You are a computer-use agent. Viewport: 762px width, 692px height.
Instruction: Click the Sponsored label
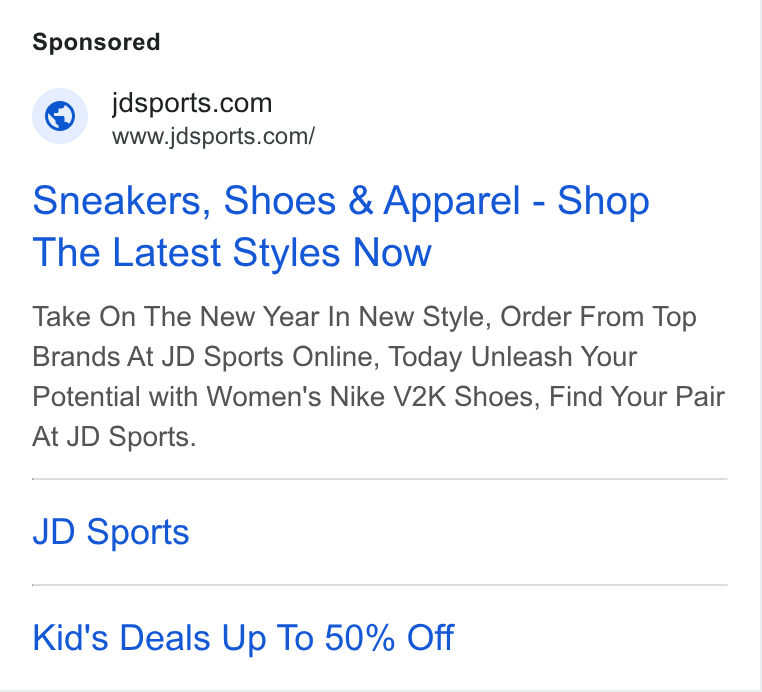coord(96,42)
